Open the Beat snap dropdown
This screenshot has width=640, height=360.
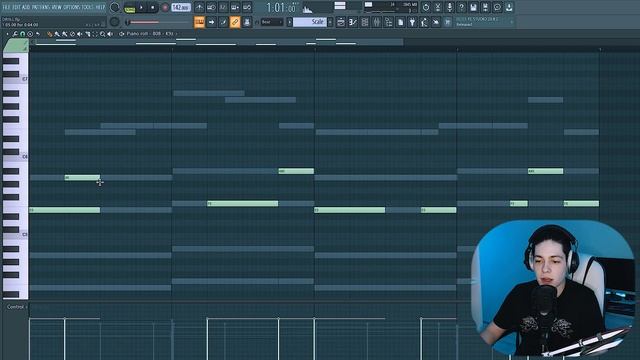click(272, 22)
